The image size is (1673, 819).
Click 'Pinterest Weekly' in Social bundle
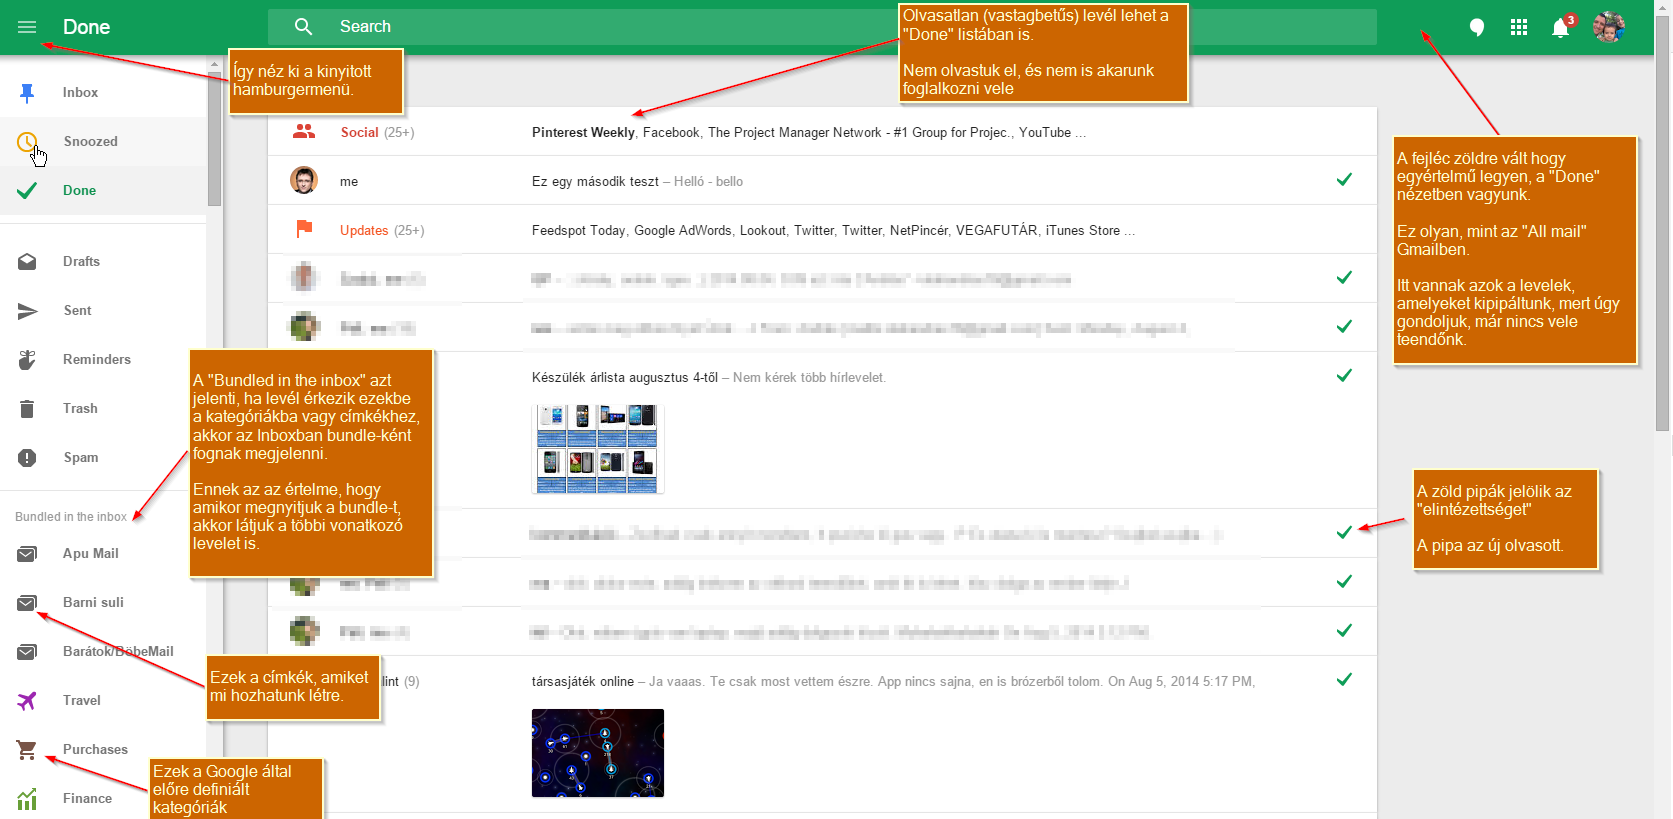(583, 132)
